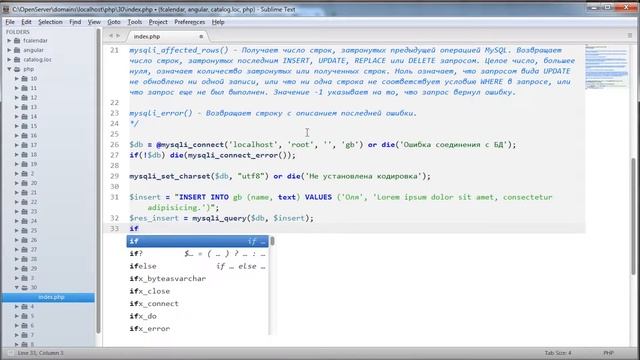Choose the highlighted 'if' autocomplete suggestion

(x=198, y=241)
